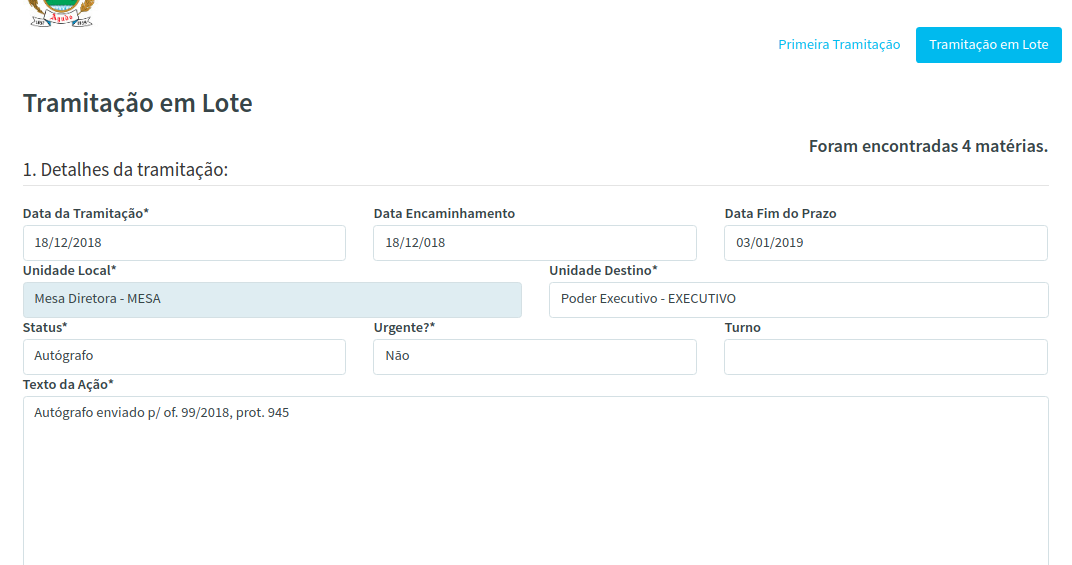Image resolution: width=1072 pixels, height=565 pixels.
Task: Click the Tramitação em Lote page heading
Action: pos(137,103)
